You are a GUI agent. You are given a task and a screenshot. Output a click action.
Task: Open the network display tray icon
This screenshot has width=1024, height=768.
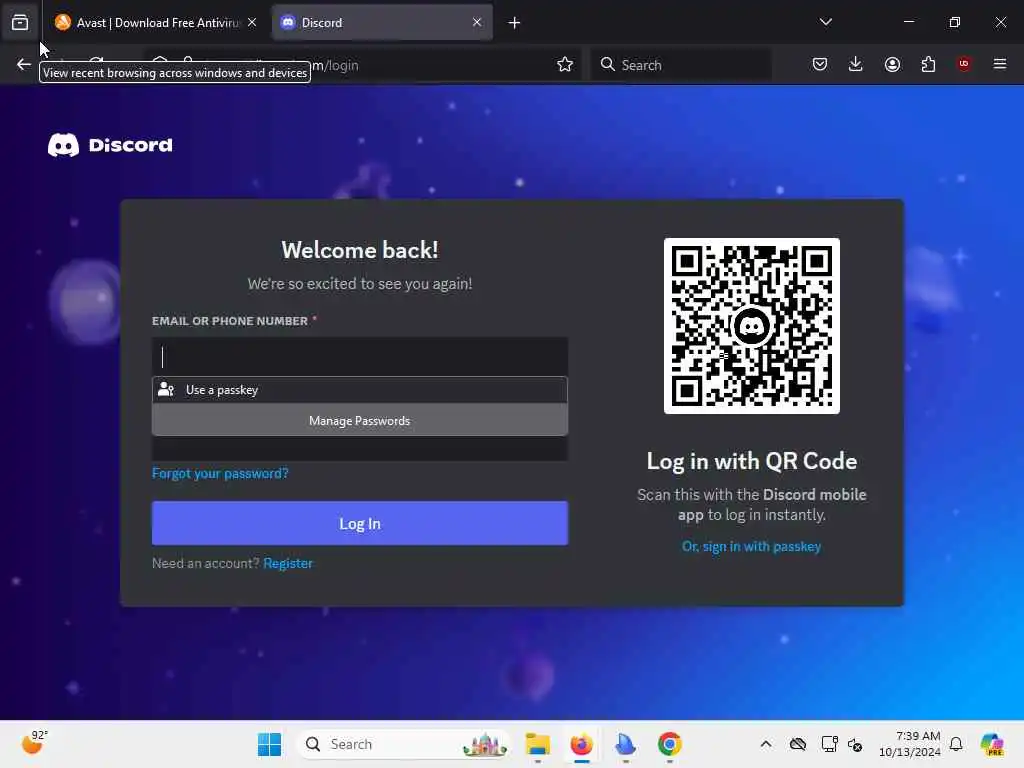click(829, 744)
